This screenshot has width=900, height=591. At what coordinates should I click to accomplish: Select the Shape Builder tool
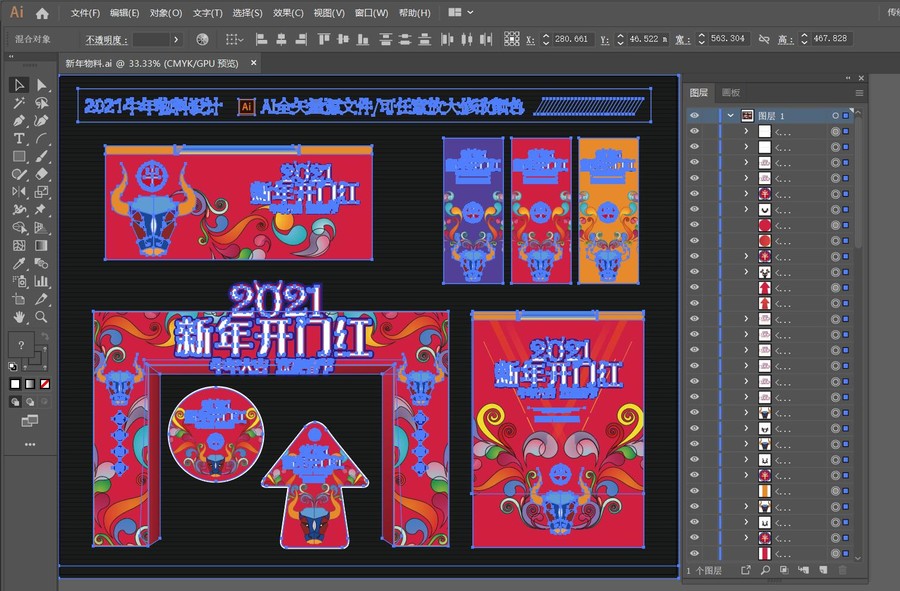click(19, 228)
